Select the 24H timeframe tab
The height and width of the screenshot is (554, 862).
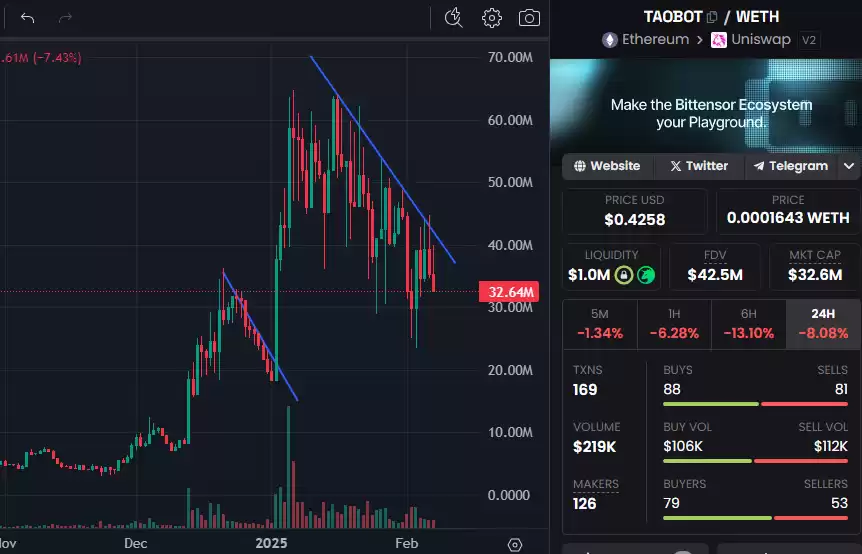coord(824,324)
